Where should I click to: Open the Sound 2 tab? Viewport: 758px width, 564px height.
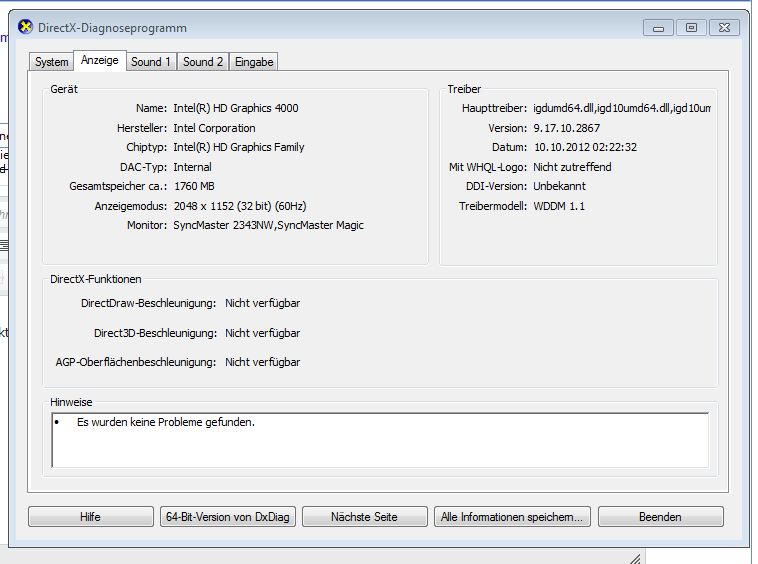tap(203, 62)
